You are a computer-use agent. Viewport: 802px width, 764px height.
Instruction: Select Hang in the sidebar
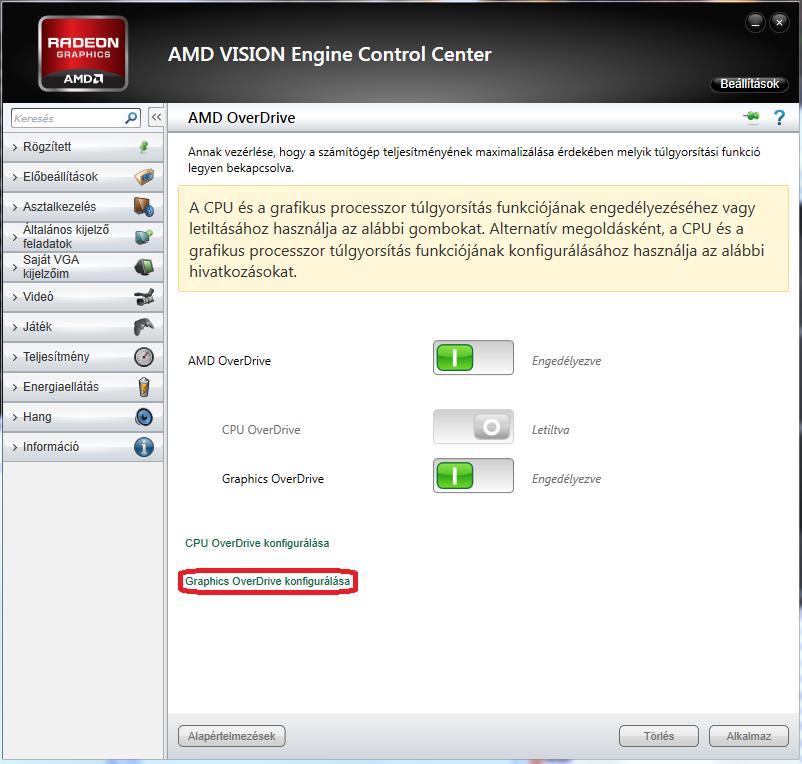83,417
